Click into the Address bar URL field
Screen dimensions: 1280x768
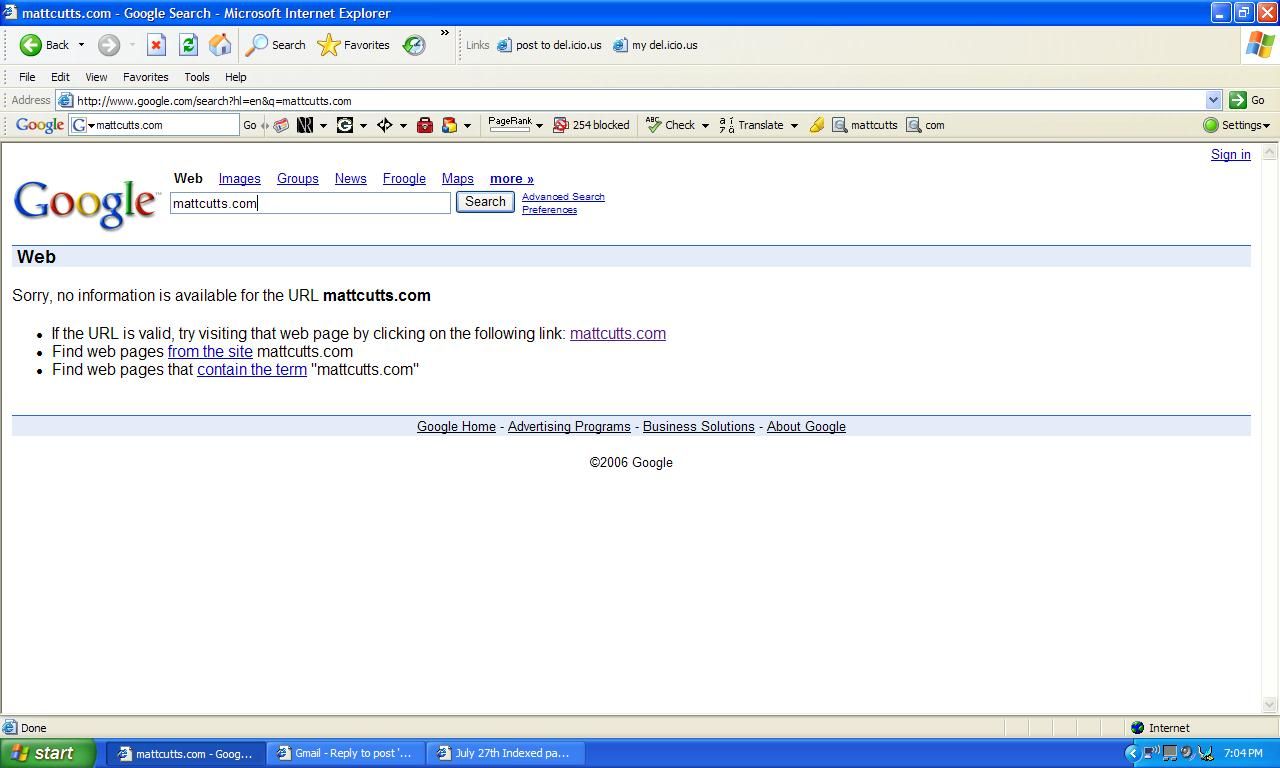640,100
